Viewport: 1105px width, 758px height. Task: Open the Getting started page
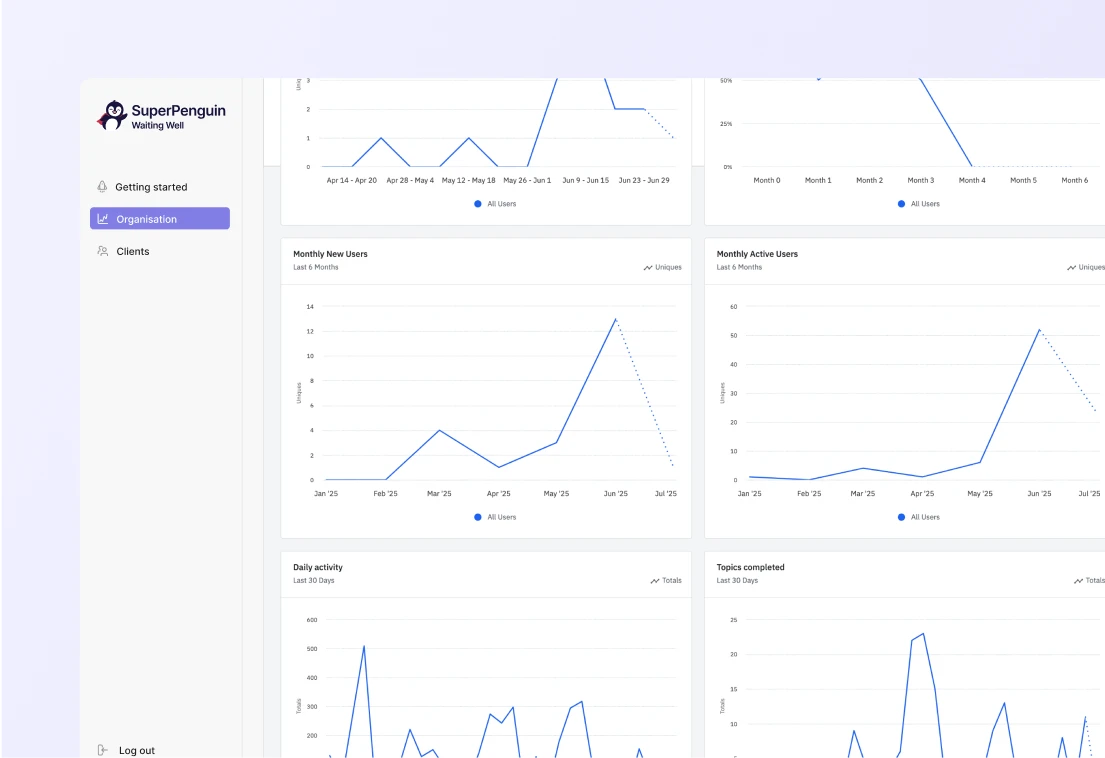pos(159,187)
